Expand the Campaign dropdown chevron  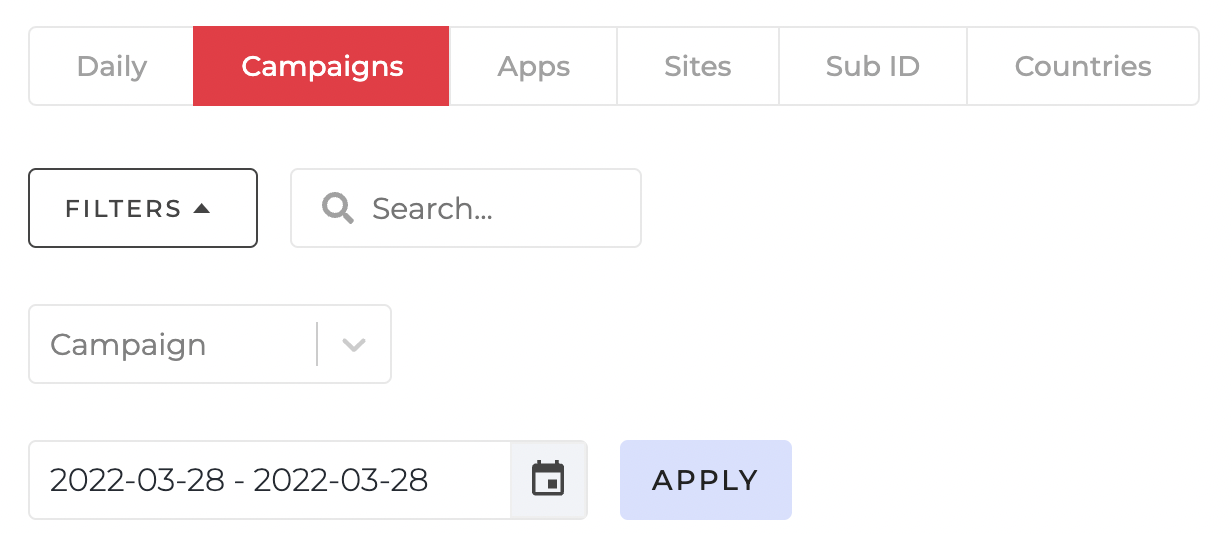coord(354,345)
